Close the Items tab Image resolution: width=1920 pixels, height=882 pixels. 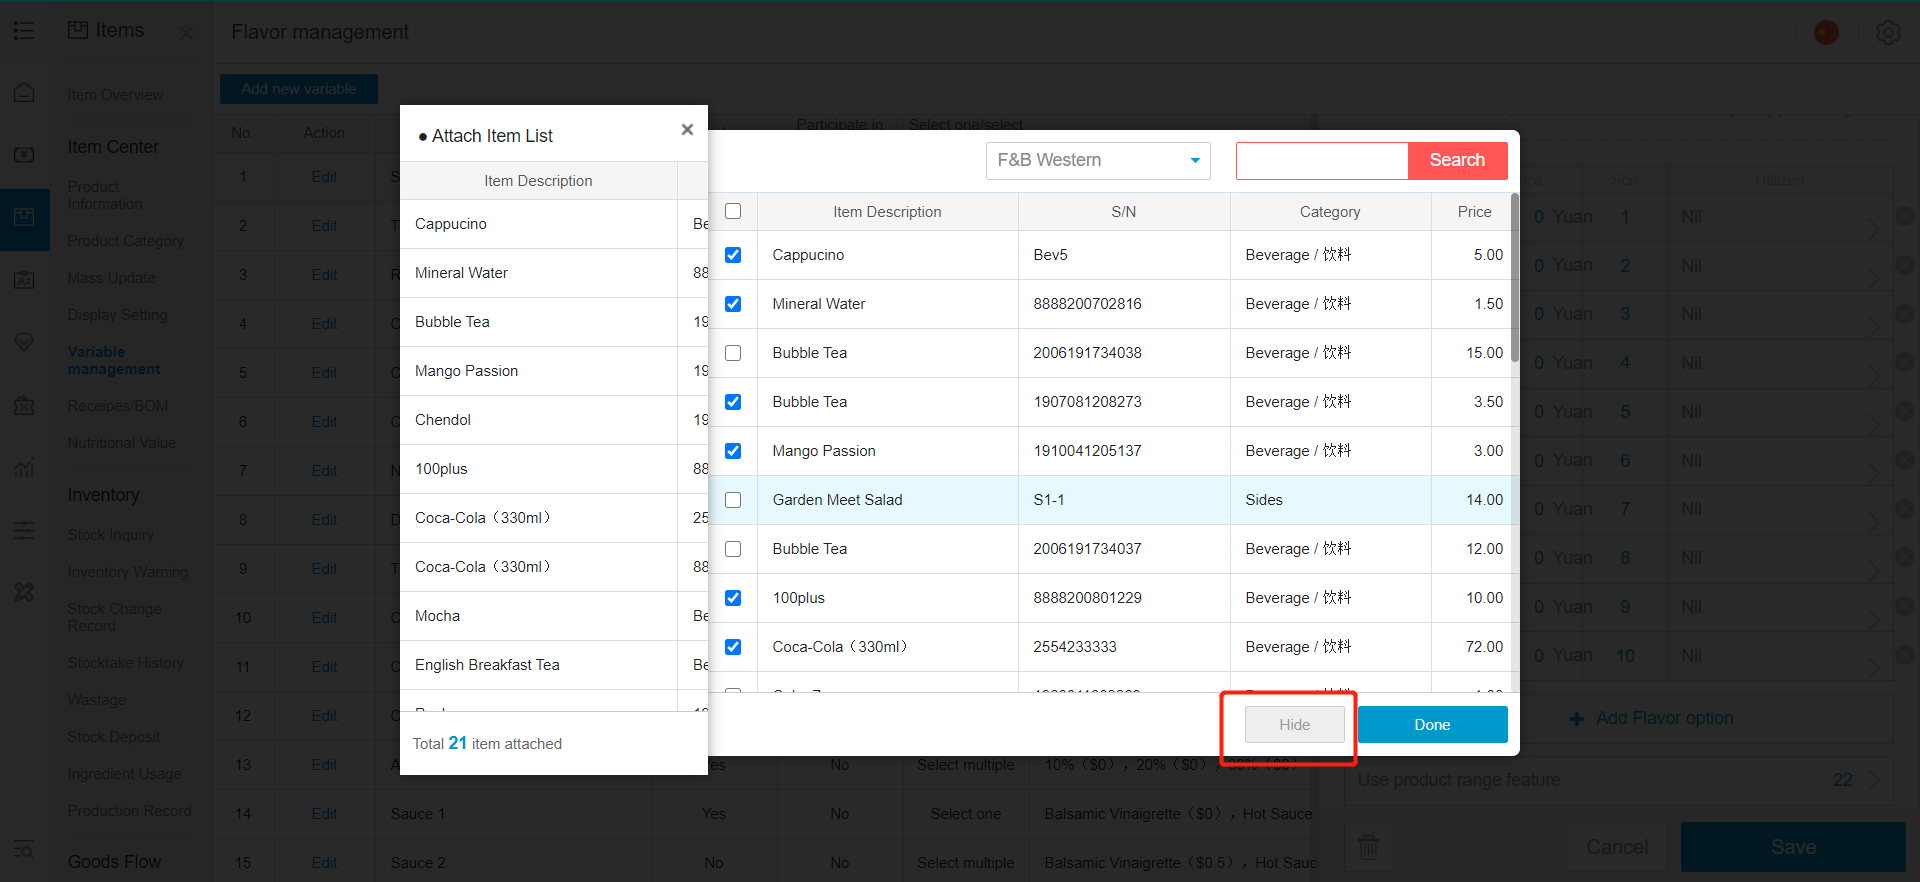(x=186, y=33)
